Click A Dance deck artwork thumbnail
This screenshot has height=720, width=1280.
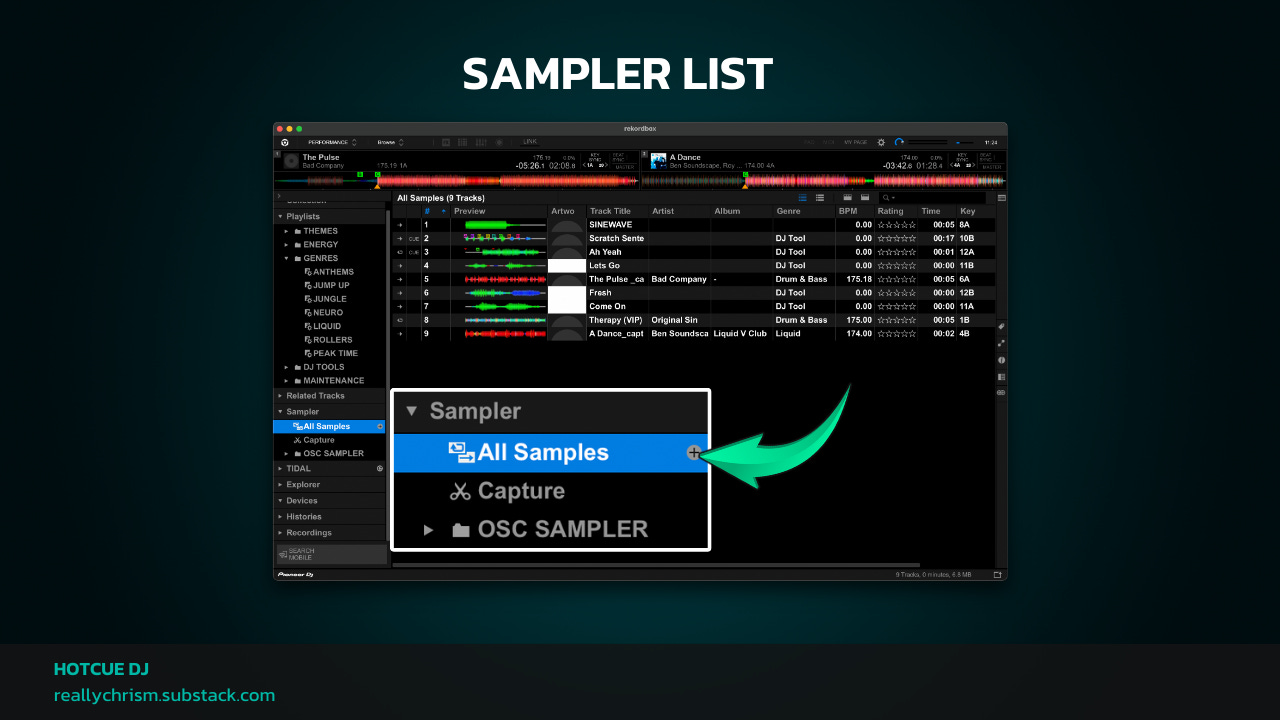tap(659, 160)
